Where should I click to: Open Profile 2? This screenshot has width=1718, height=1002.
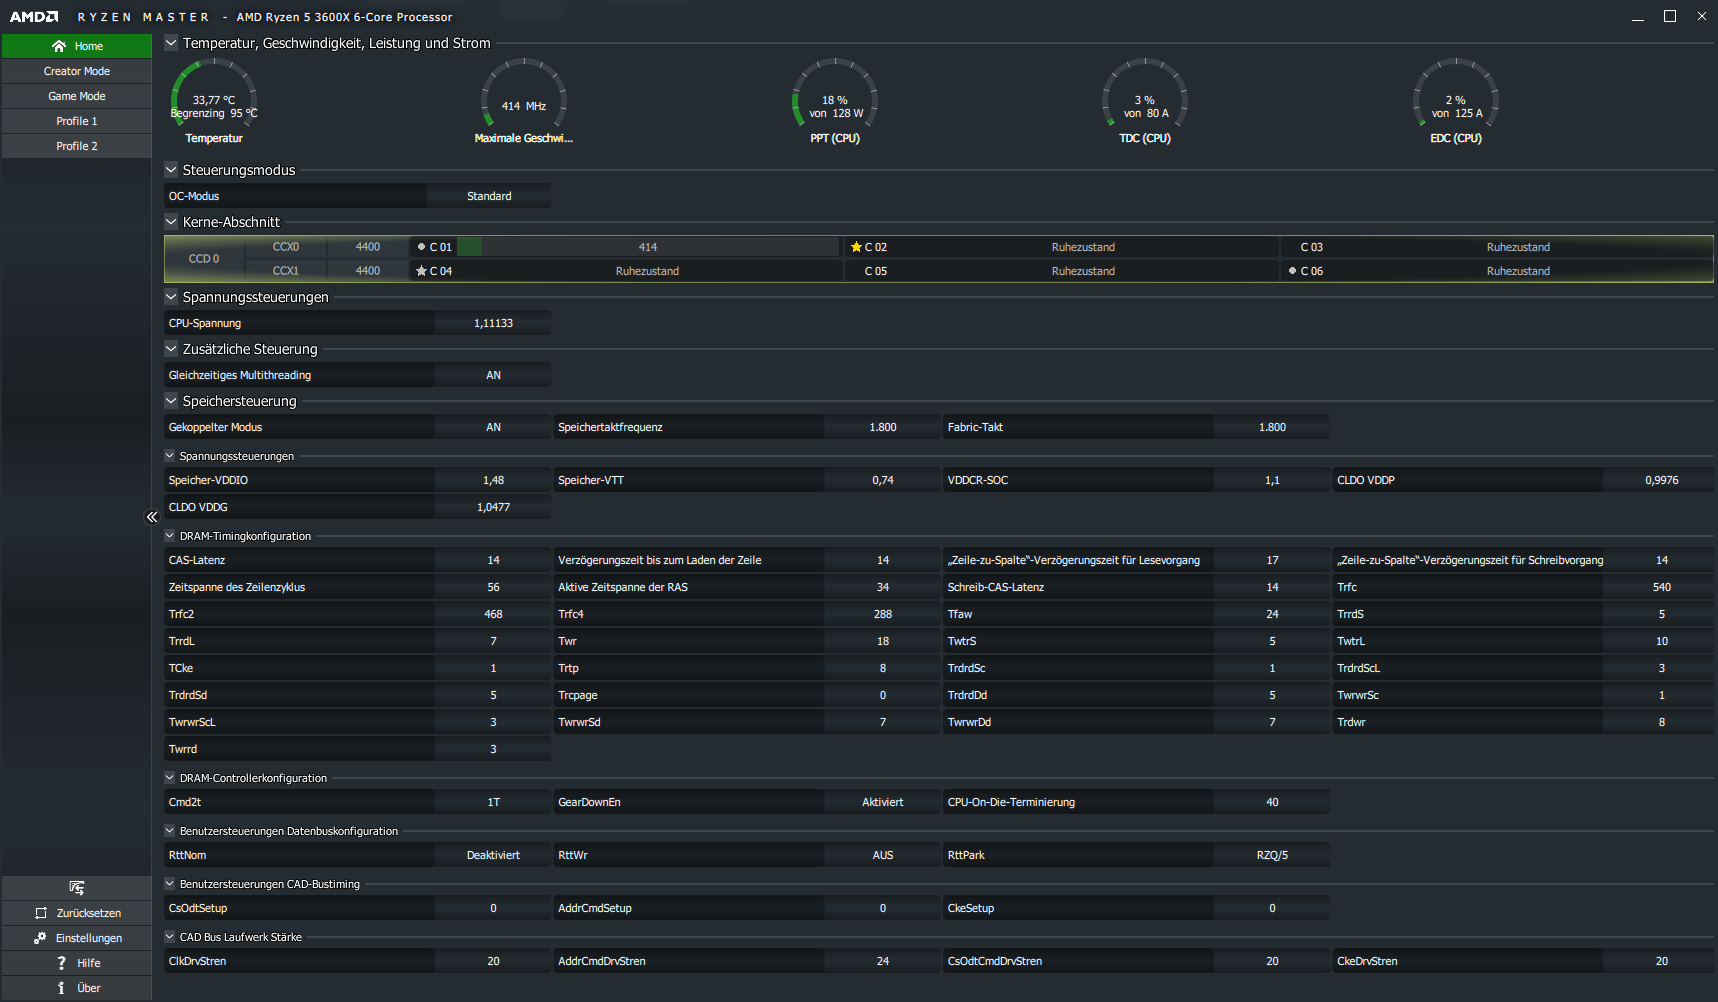77,146
